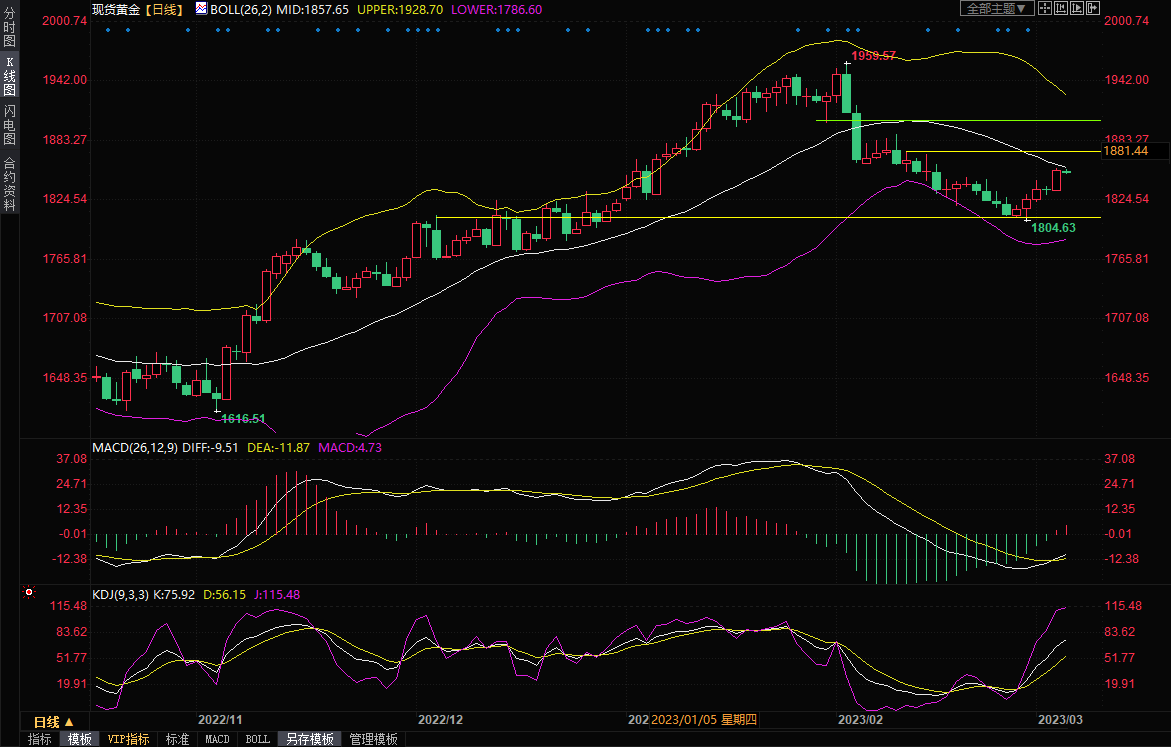Viewport: 1171px width, 747px height.
Task: Click the red marker icon beside KDJ
Action: tap(29, 593)
